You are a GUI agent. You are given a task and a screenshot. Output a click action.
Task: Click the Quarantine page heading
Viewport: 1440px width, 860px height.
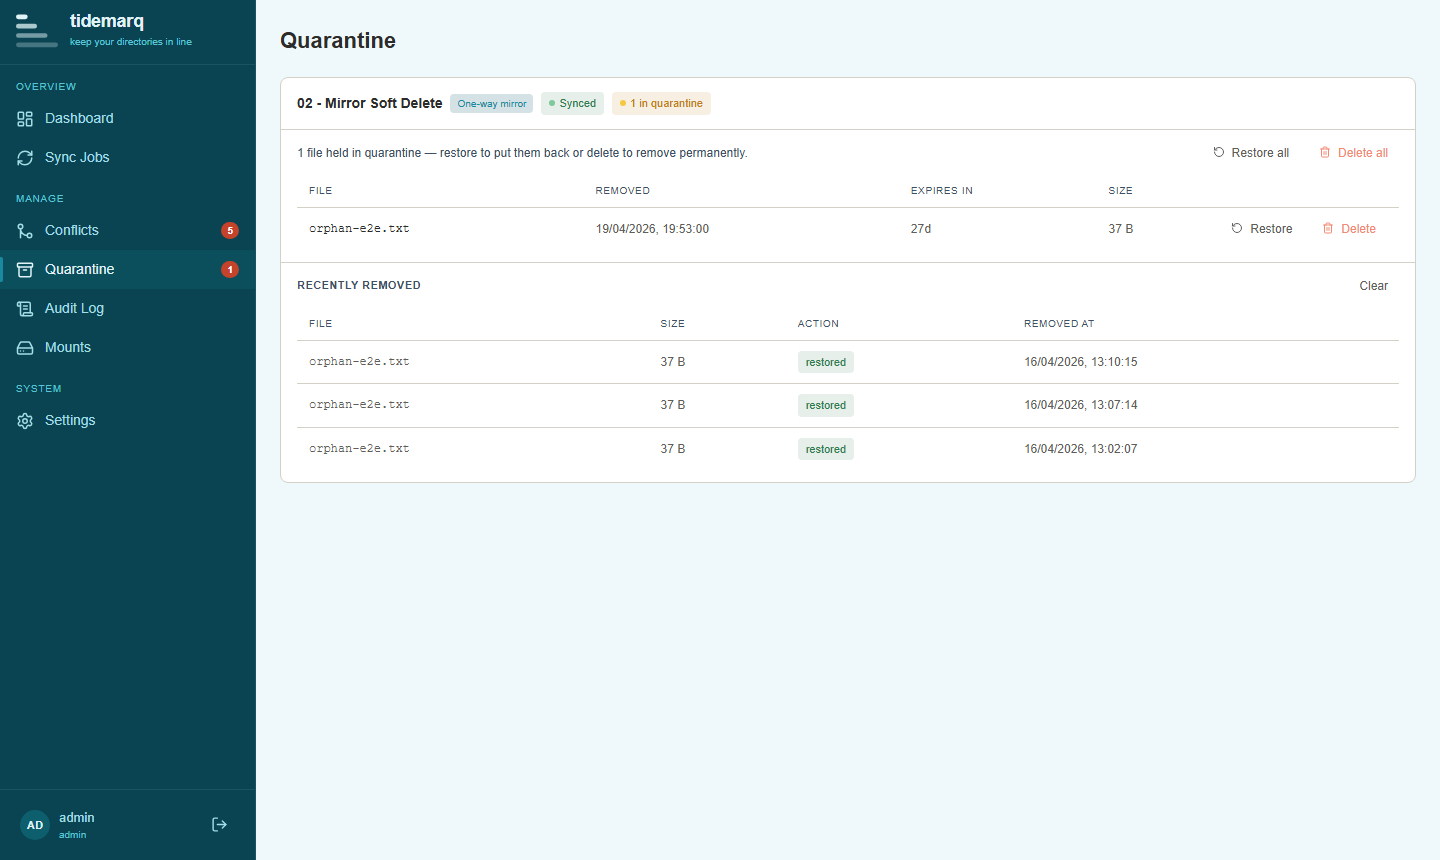338,41
